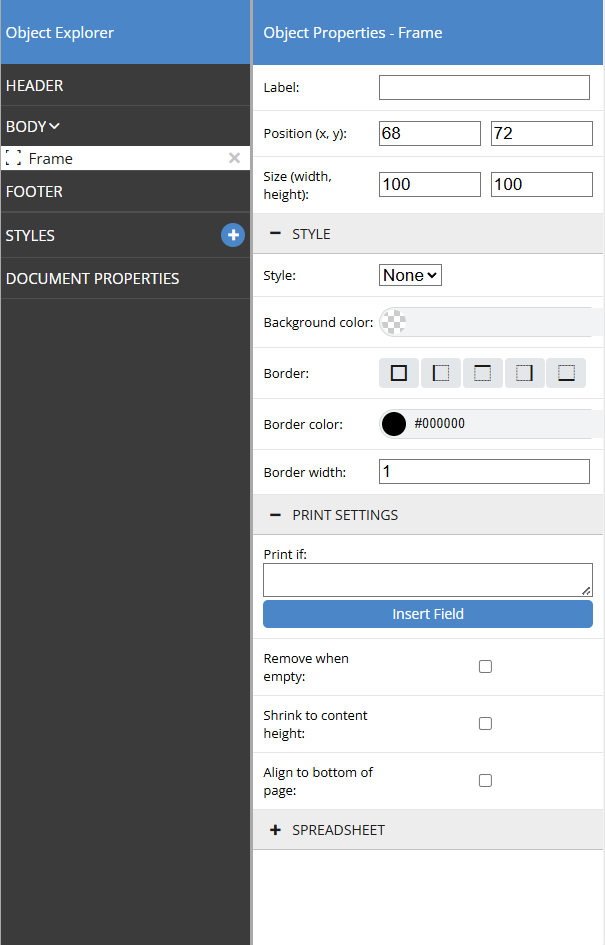Click the Insert Field button
The image size is (605, 945).
click(428, 614)
